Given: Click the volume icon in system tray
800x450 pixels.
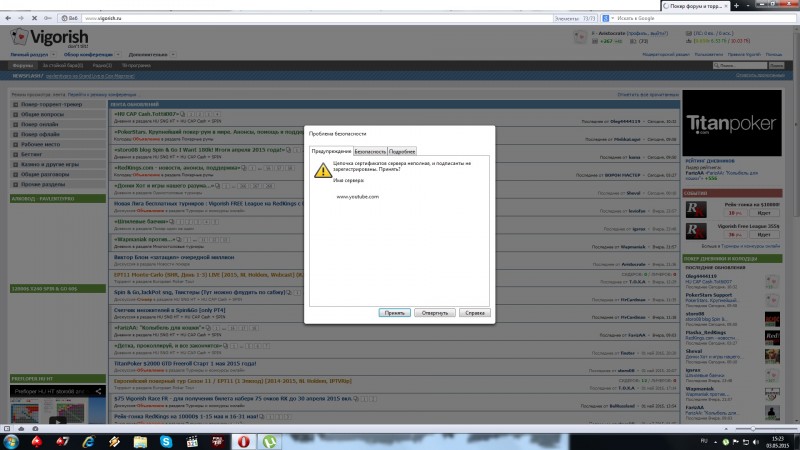Looking at the screenshot, I should [x=756, y=442].
